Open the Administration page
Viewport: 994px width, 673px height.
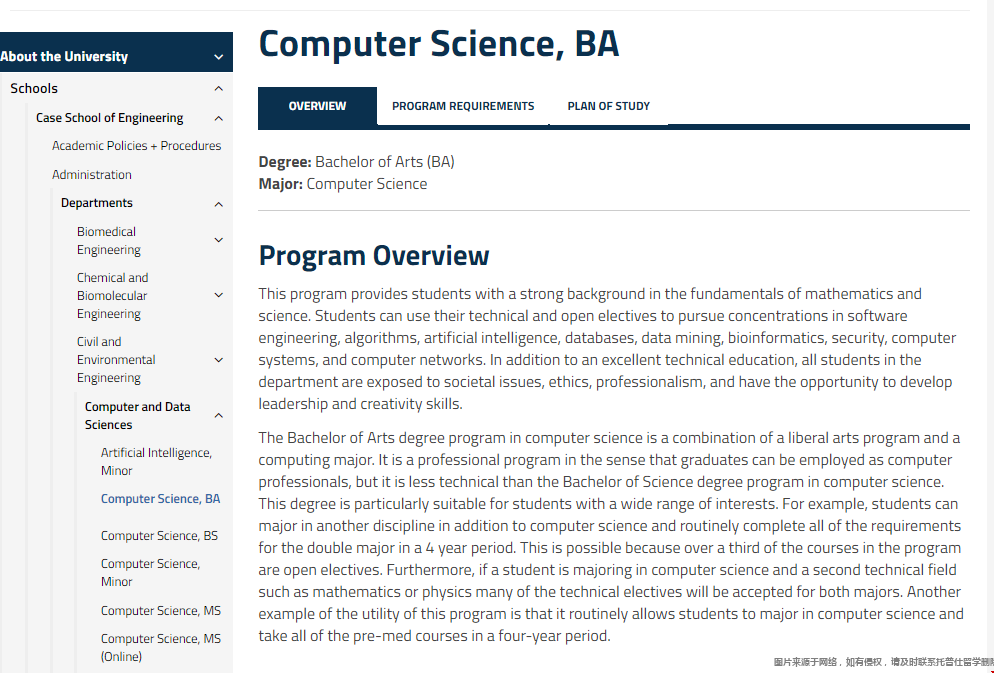(91, 174)
